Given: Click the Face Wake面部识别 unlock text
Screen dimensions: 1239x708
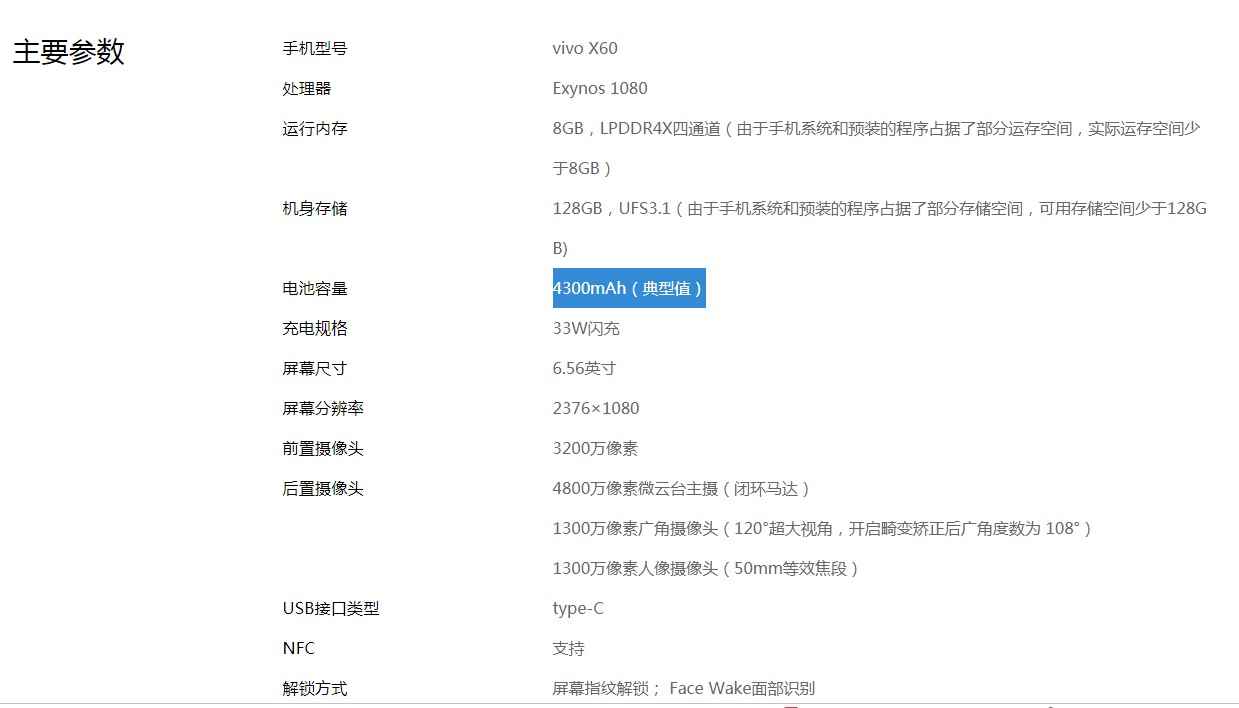Looking at the screenshot, I should [743, 688].
